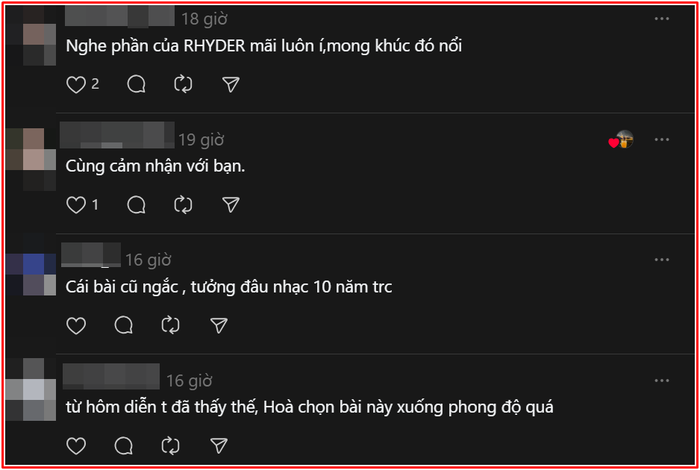Open the 18 giờ timestamp link
Screen dimensions: 700x470
pos(204,19)
